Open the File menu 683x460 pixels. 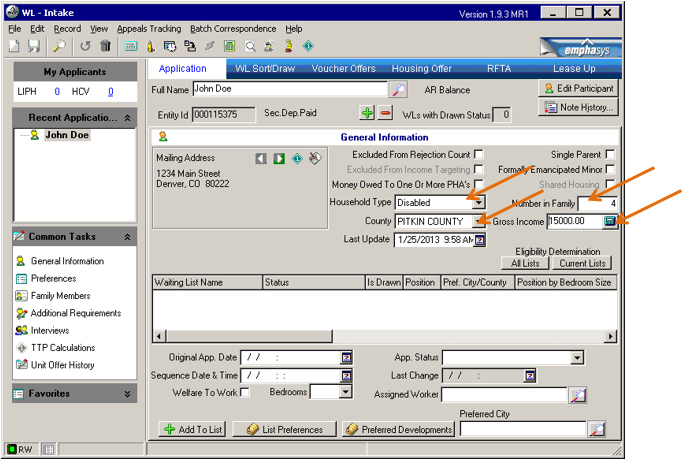tap(14, 29)
